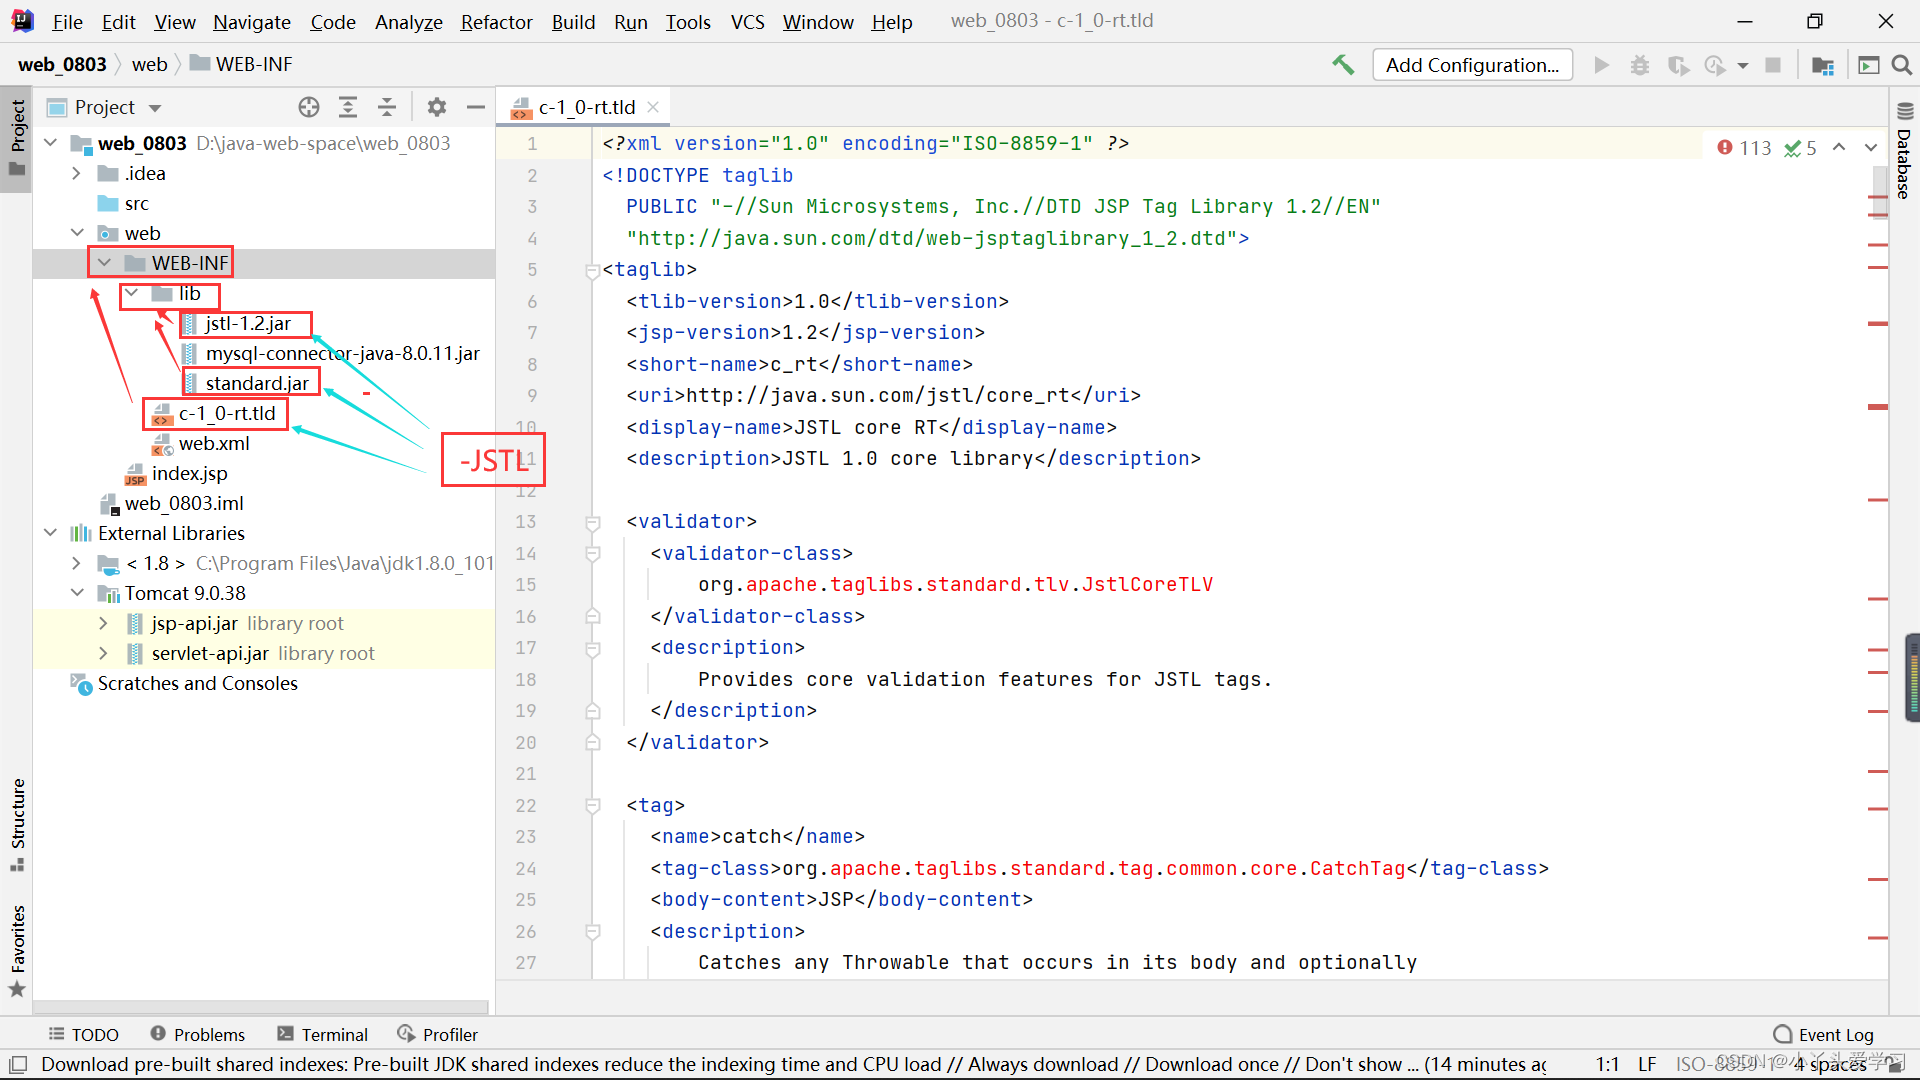Open the Profiler tool window
The height and width of the screenshot is (1080, 1920).
pyautogui.click(x=438, y=1034)
